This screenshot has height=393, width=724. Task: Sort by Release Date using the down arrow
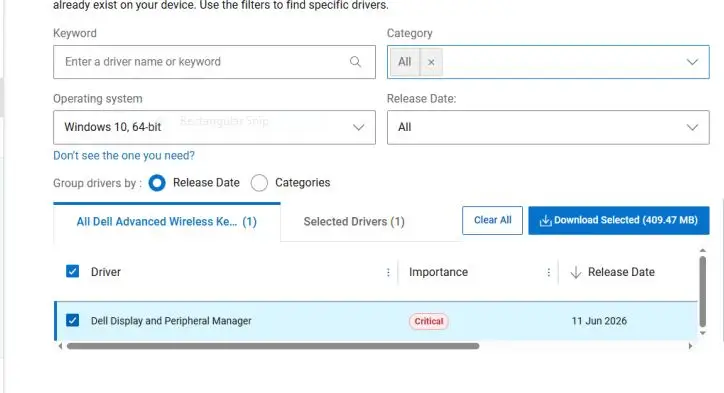576,272
